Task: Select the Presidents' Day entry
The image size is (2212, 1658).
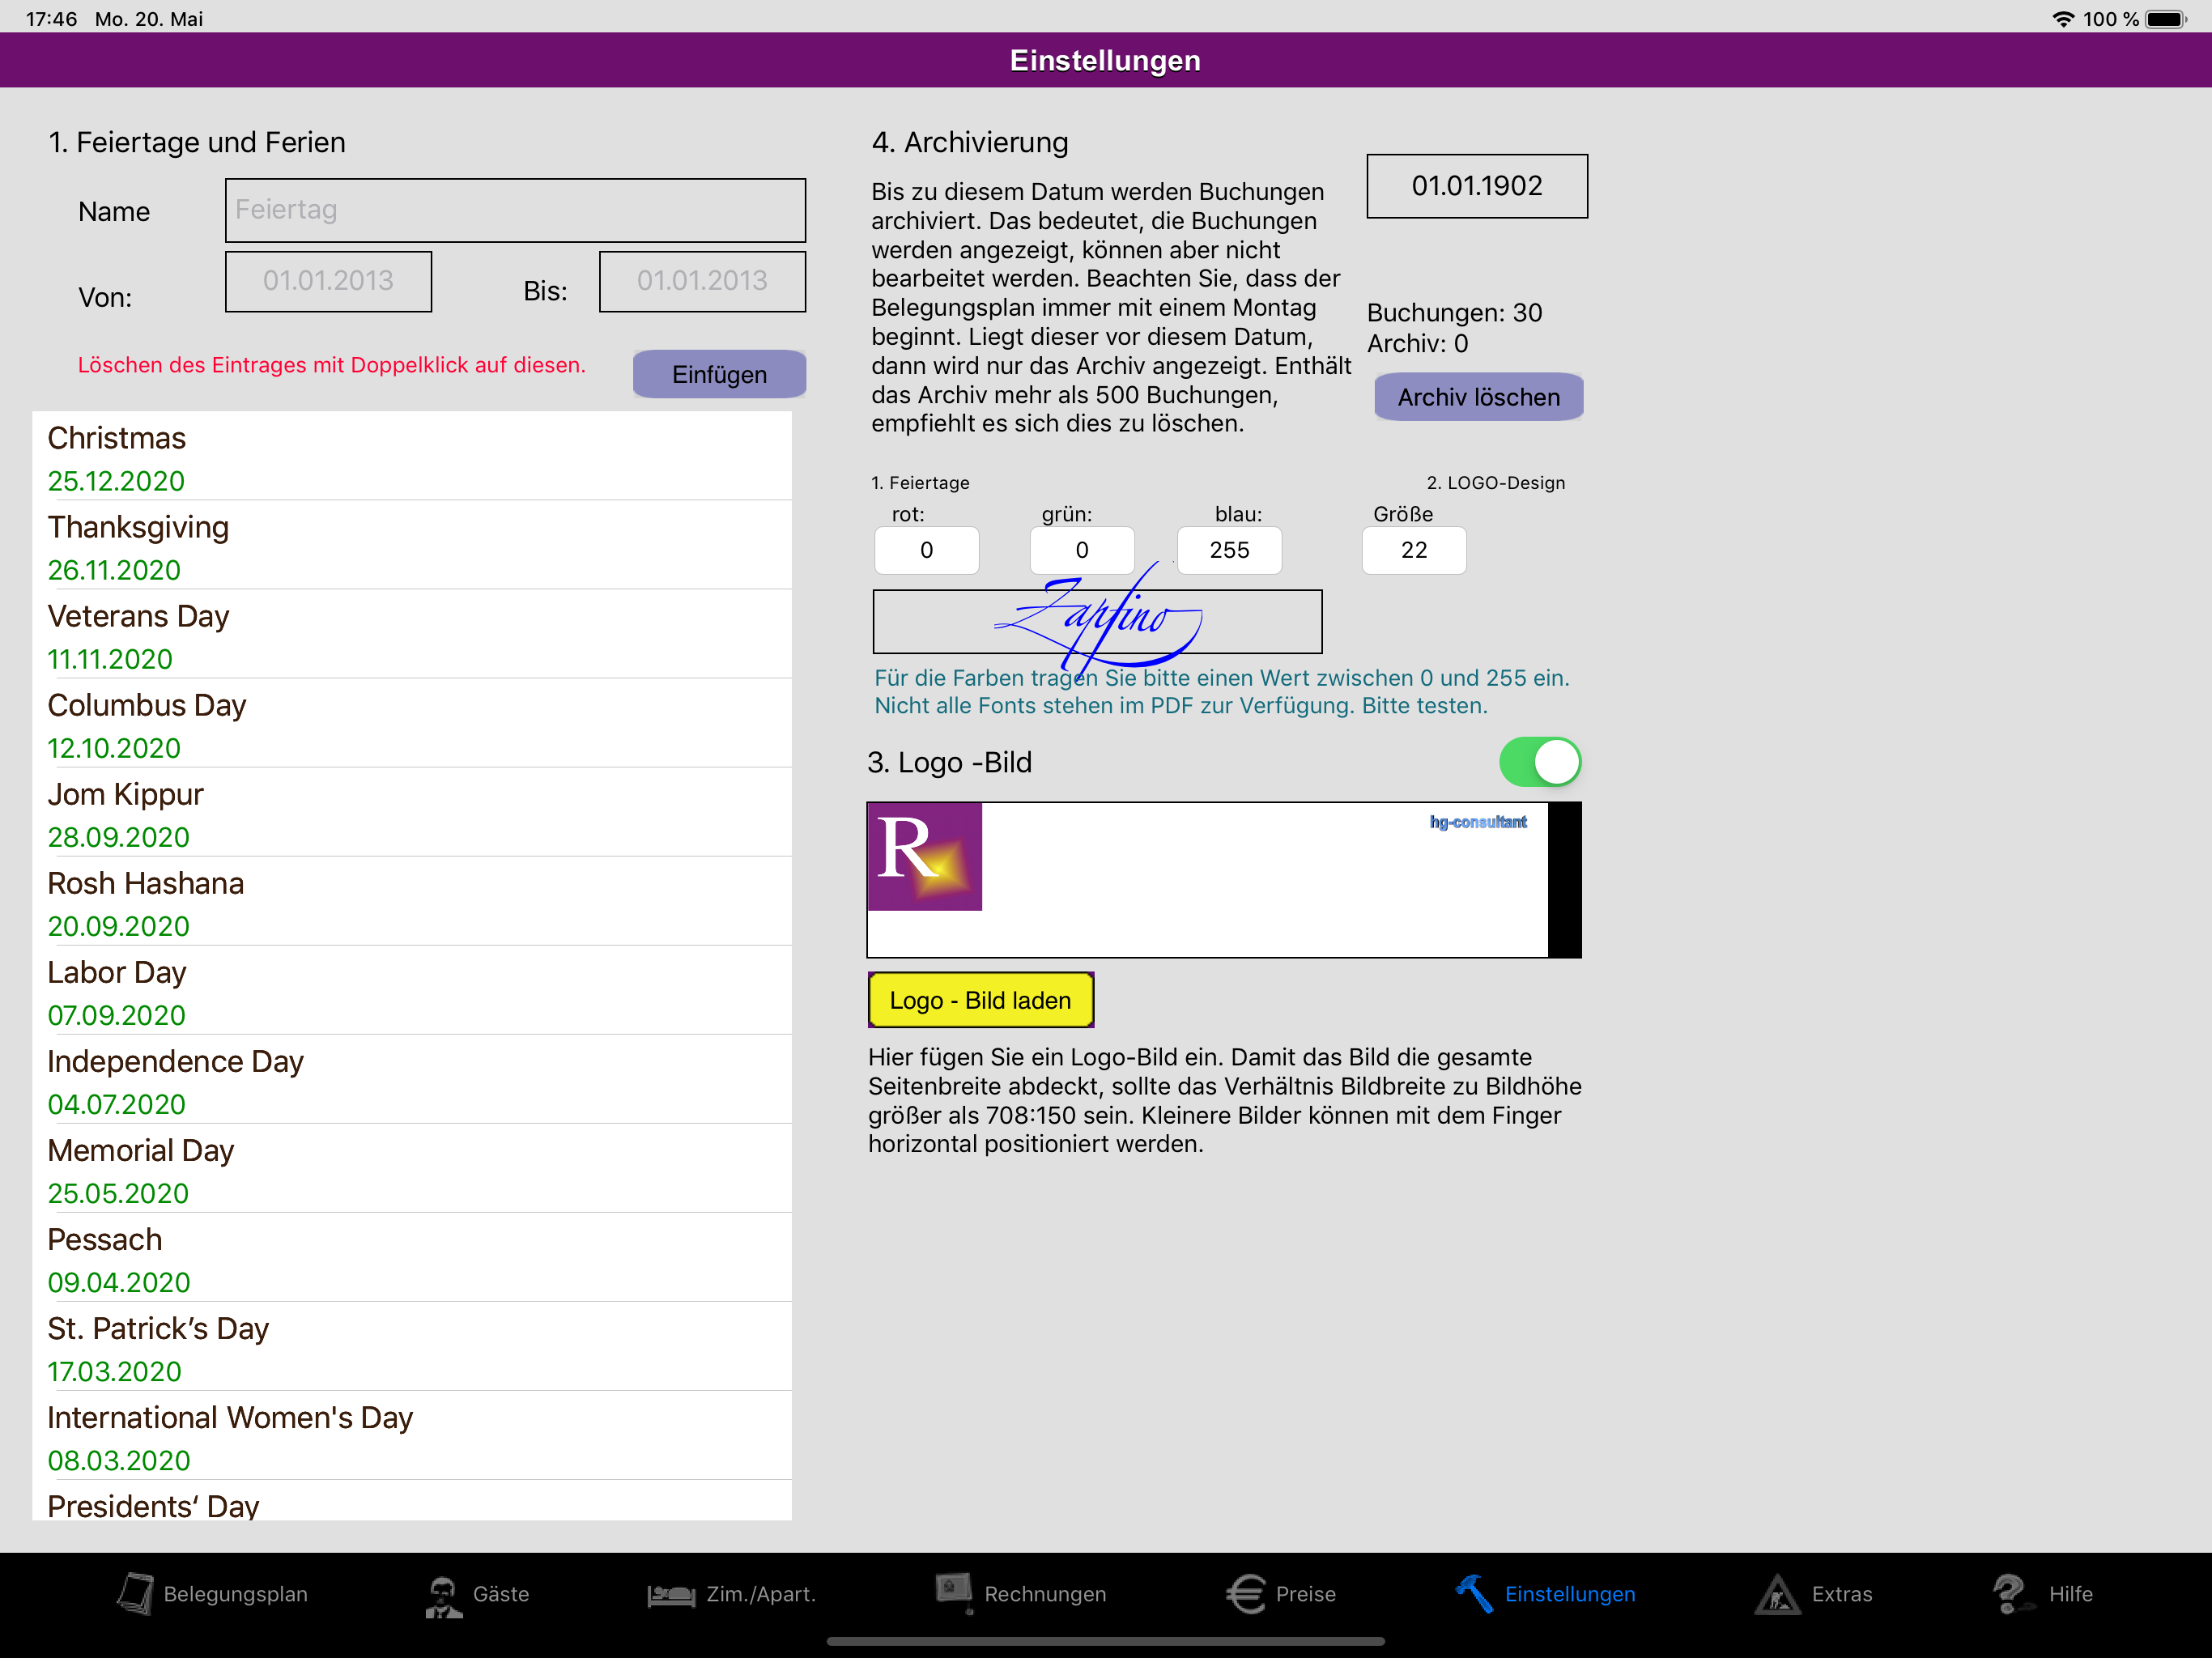Action: 412,1502
